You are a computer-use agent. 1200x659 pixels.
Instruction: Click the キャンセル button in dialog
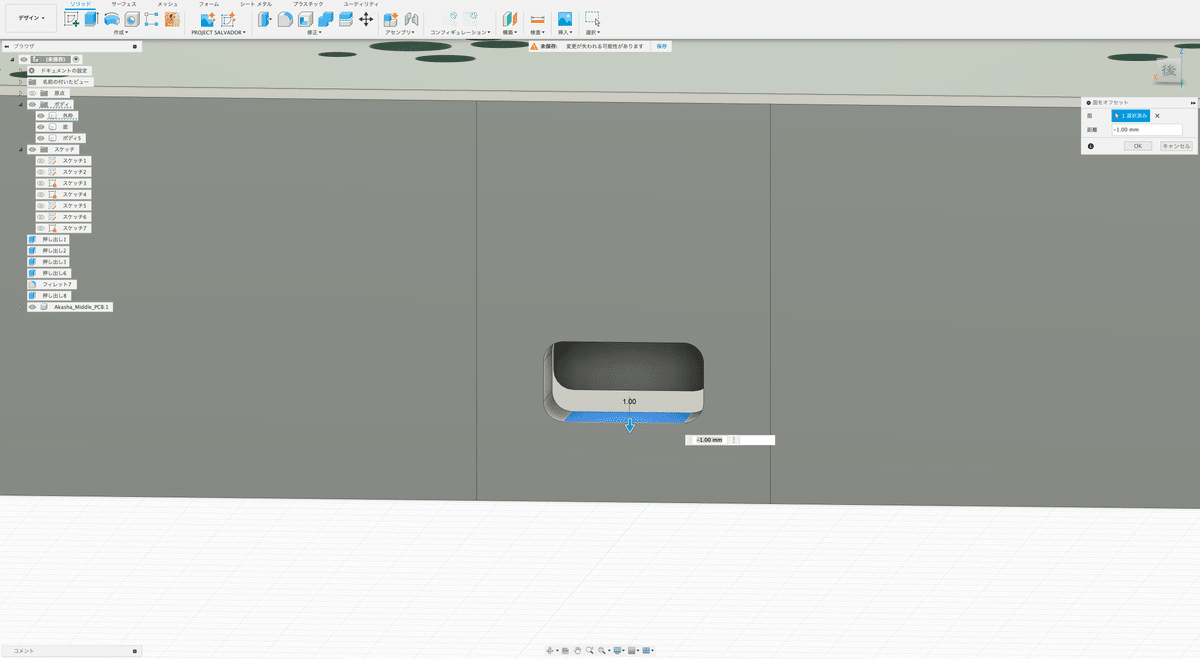1176,146
